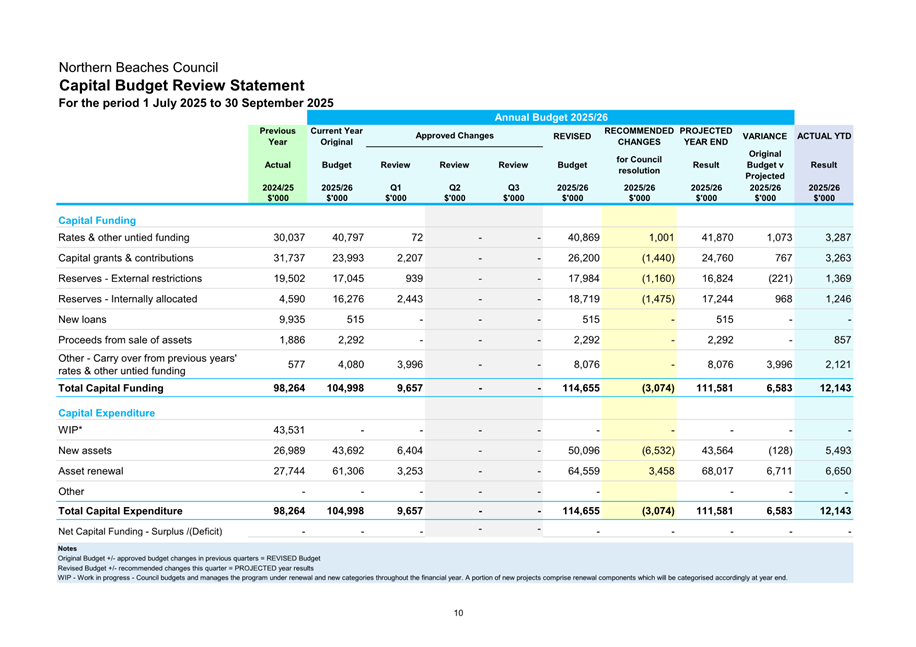916x647 pixels.
Task: Click the Projected Year End column header
Action: coord(706,136)
